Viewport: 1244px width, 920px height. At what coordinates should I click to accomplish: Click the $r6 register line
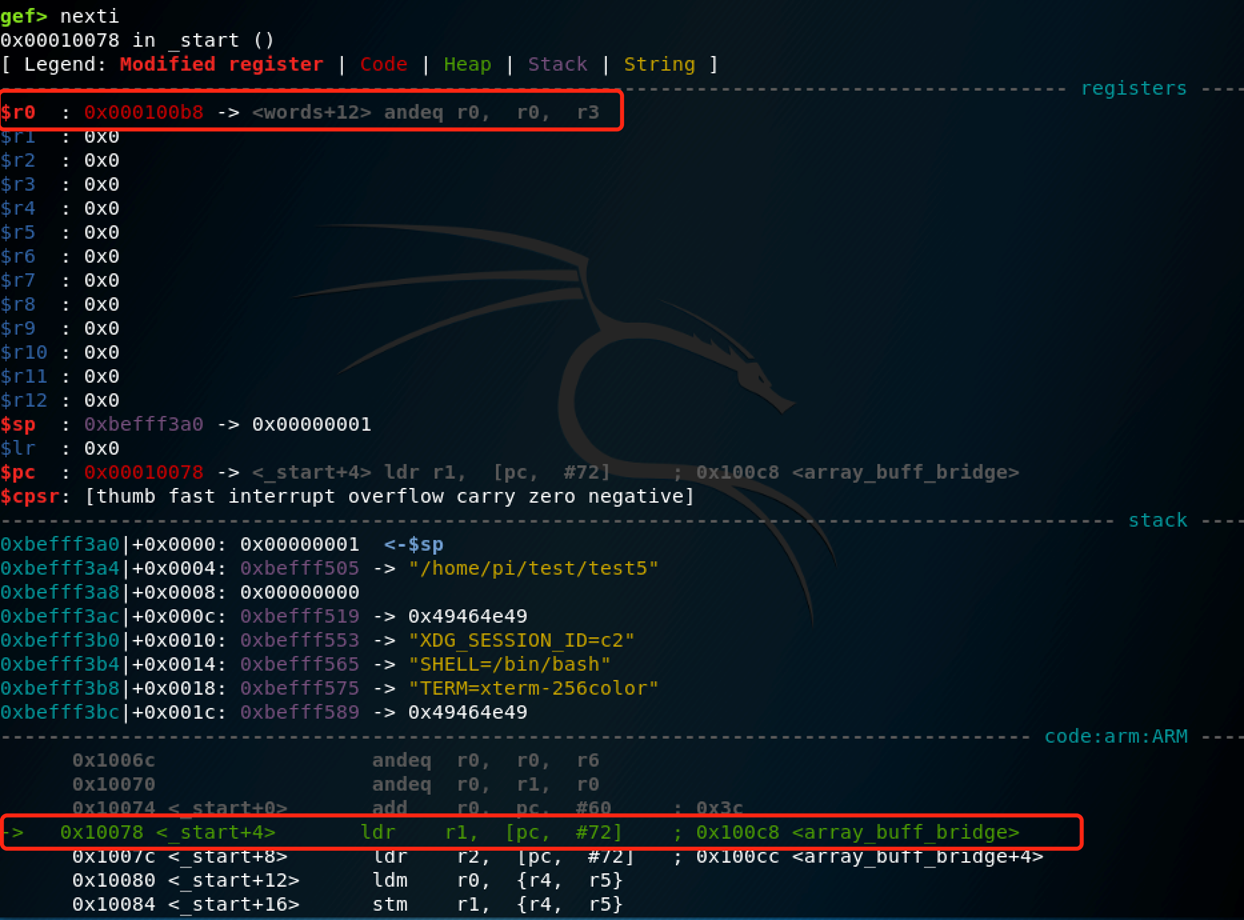click(x=60, y=256)
